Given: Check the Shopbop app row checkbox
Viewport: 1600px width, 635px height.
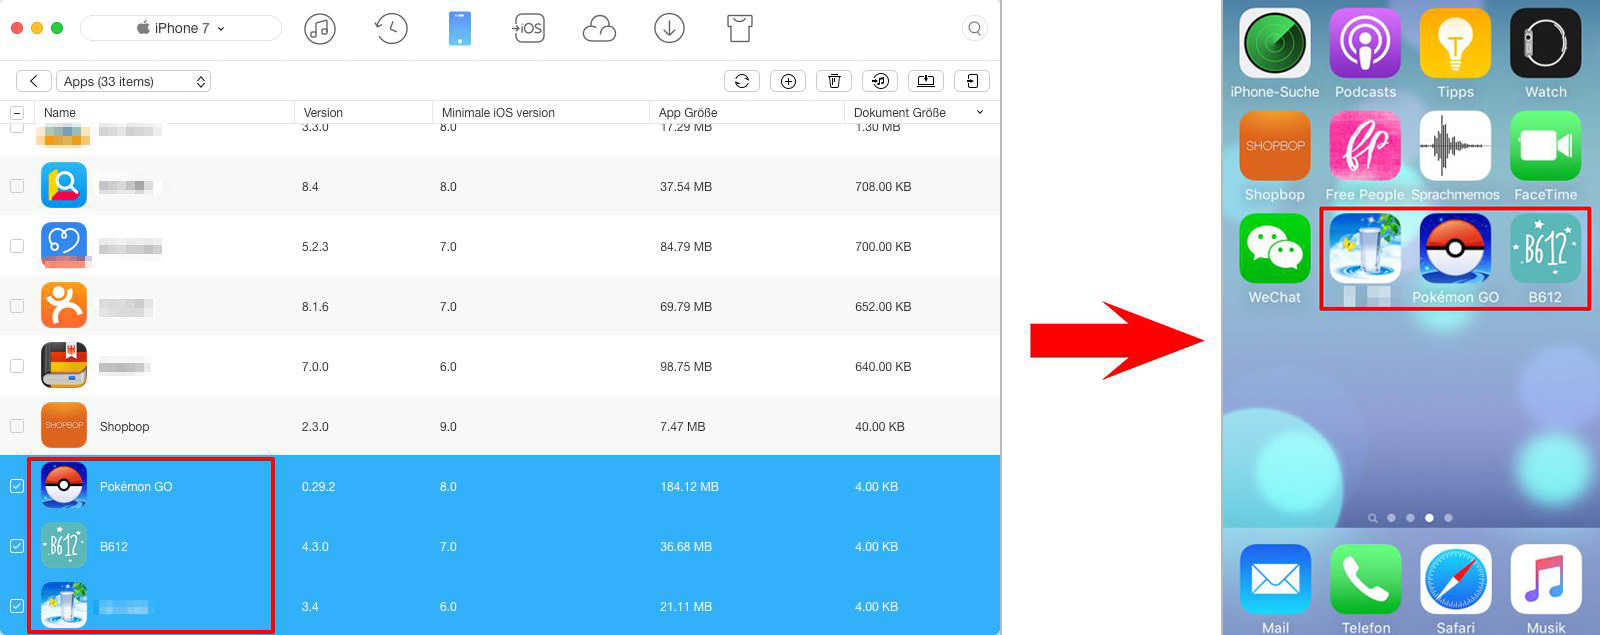Looking at the screenshot, I should coord(17,426).
